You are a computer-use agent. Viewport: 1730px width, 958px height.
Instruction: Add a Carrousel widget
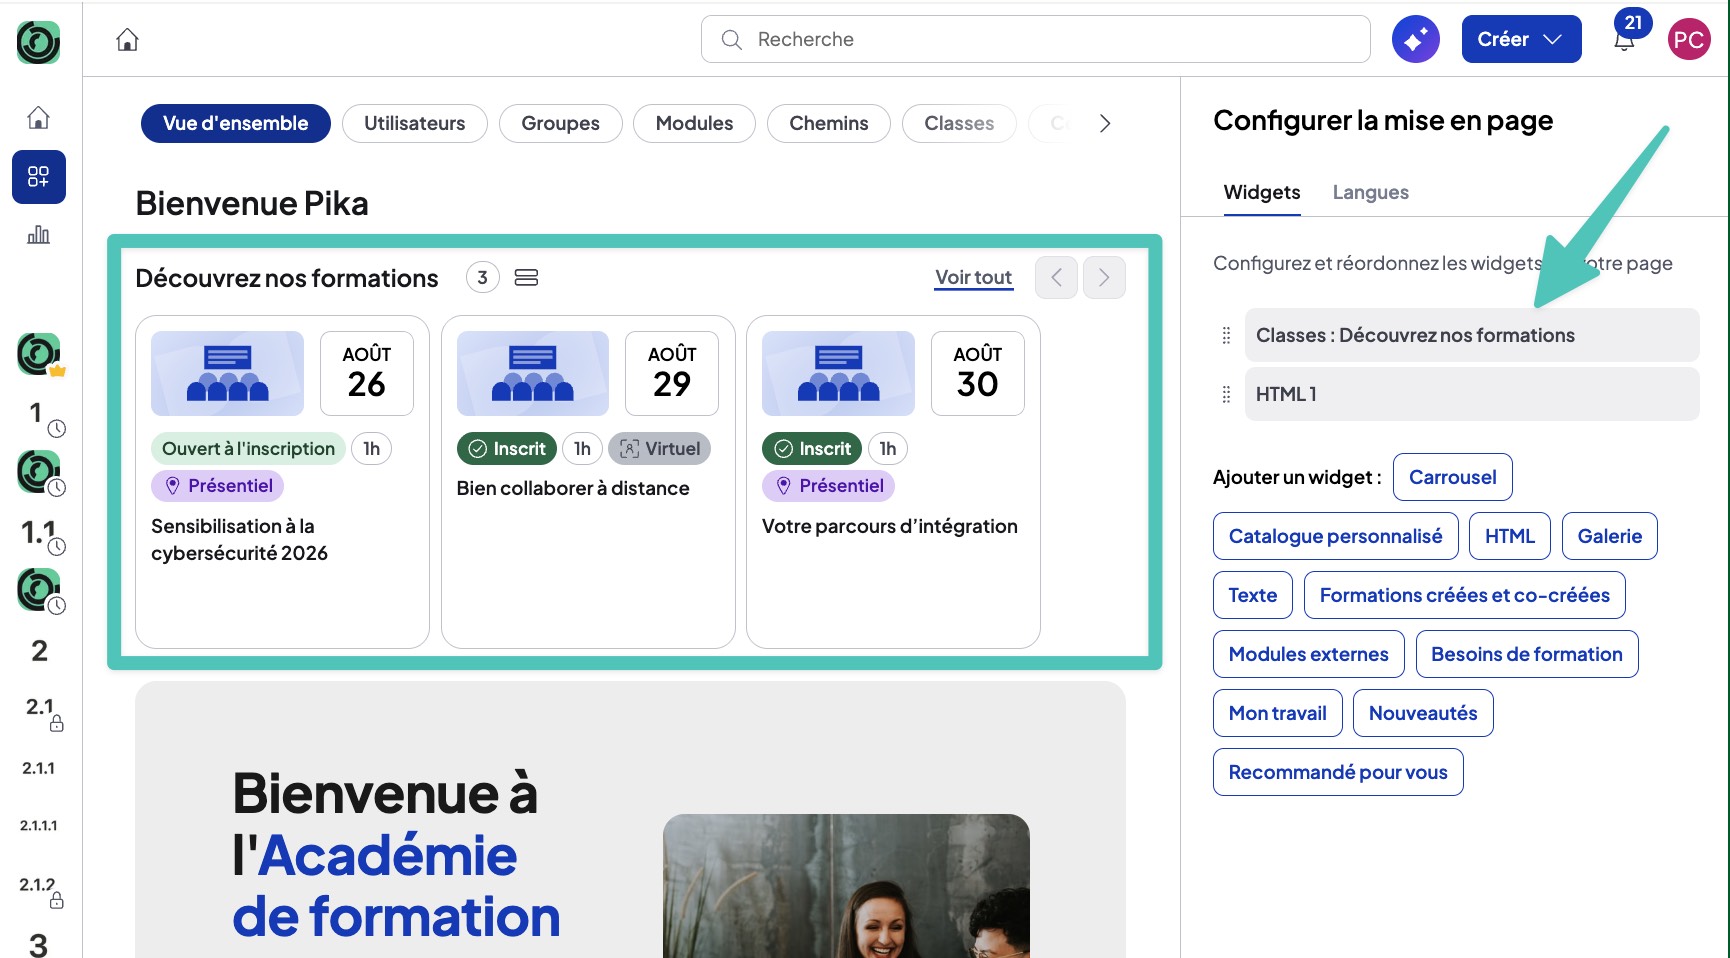point(1452,478)
